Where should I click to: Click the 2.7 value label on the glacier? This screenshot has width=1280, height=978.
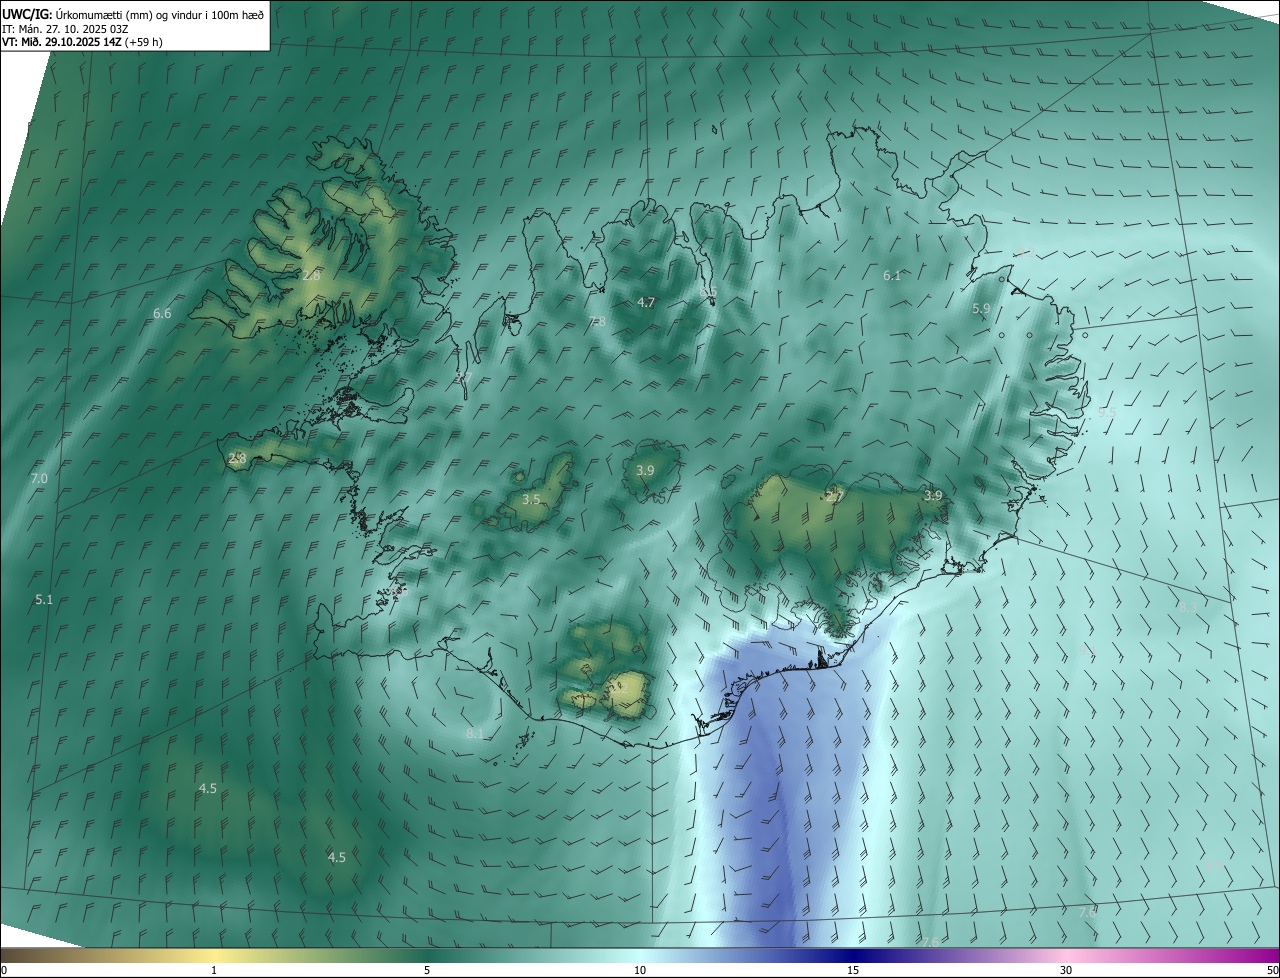click(x=835, y=496)
